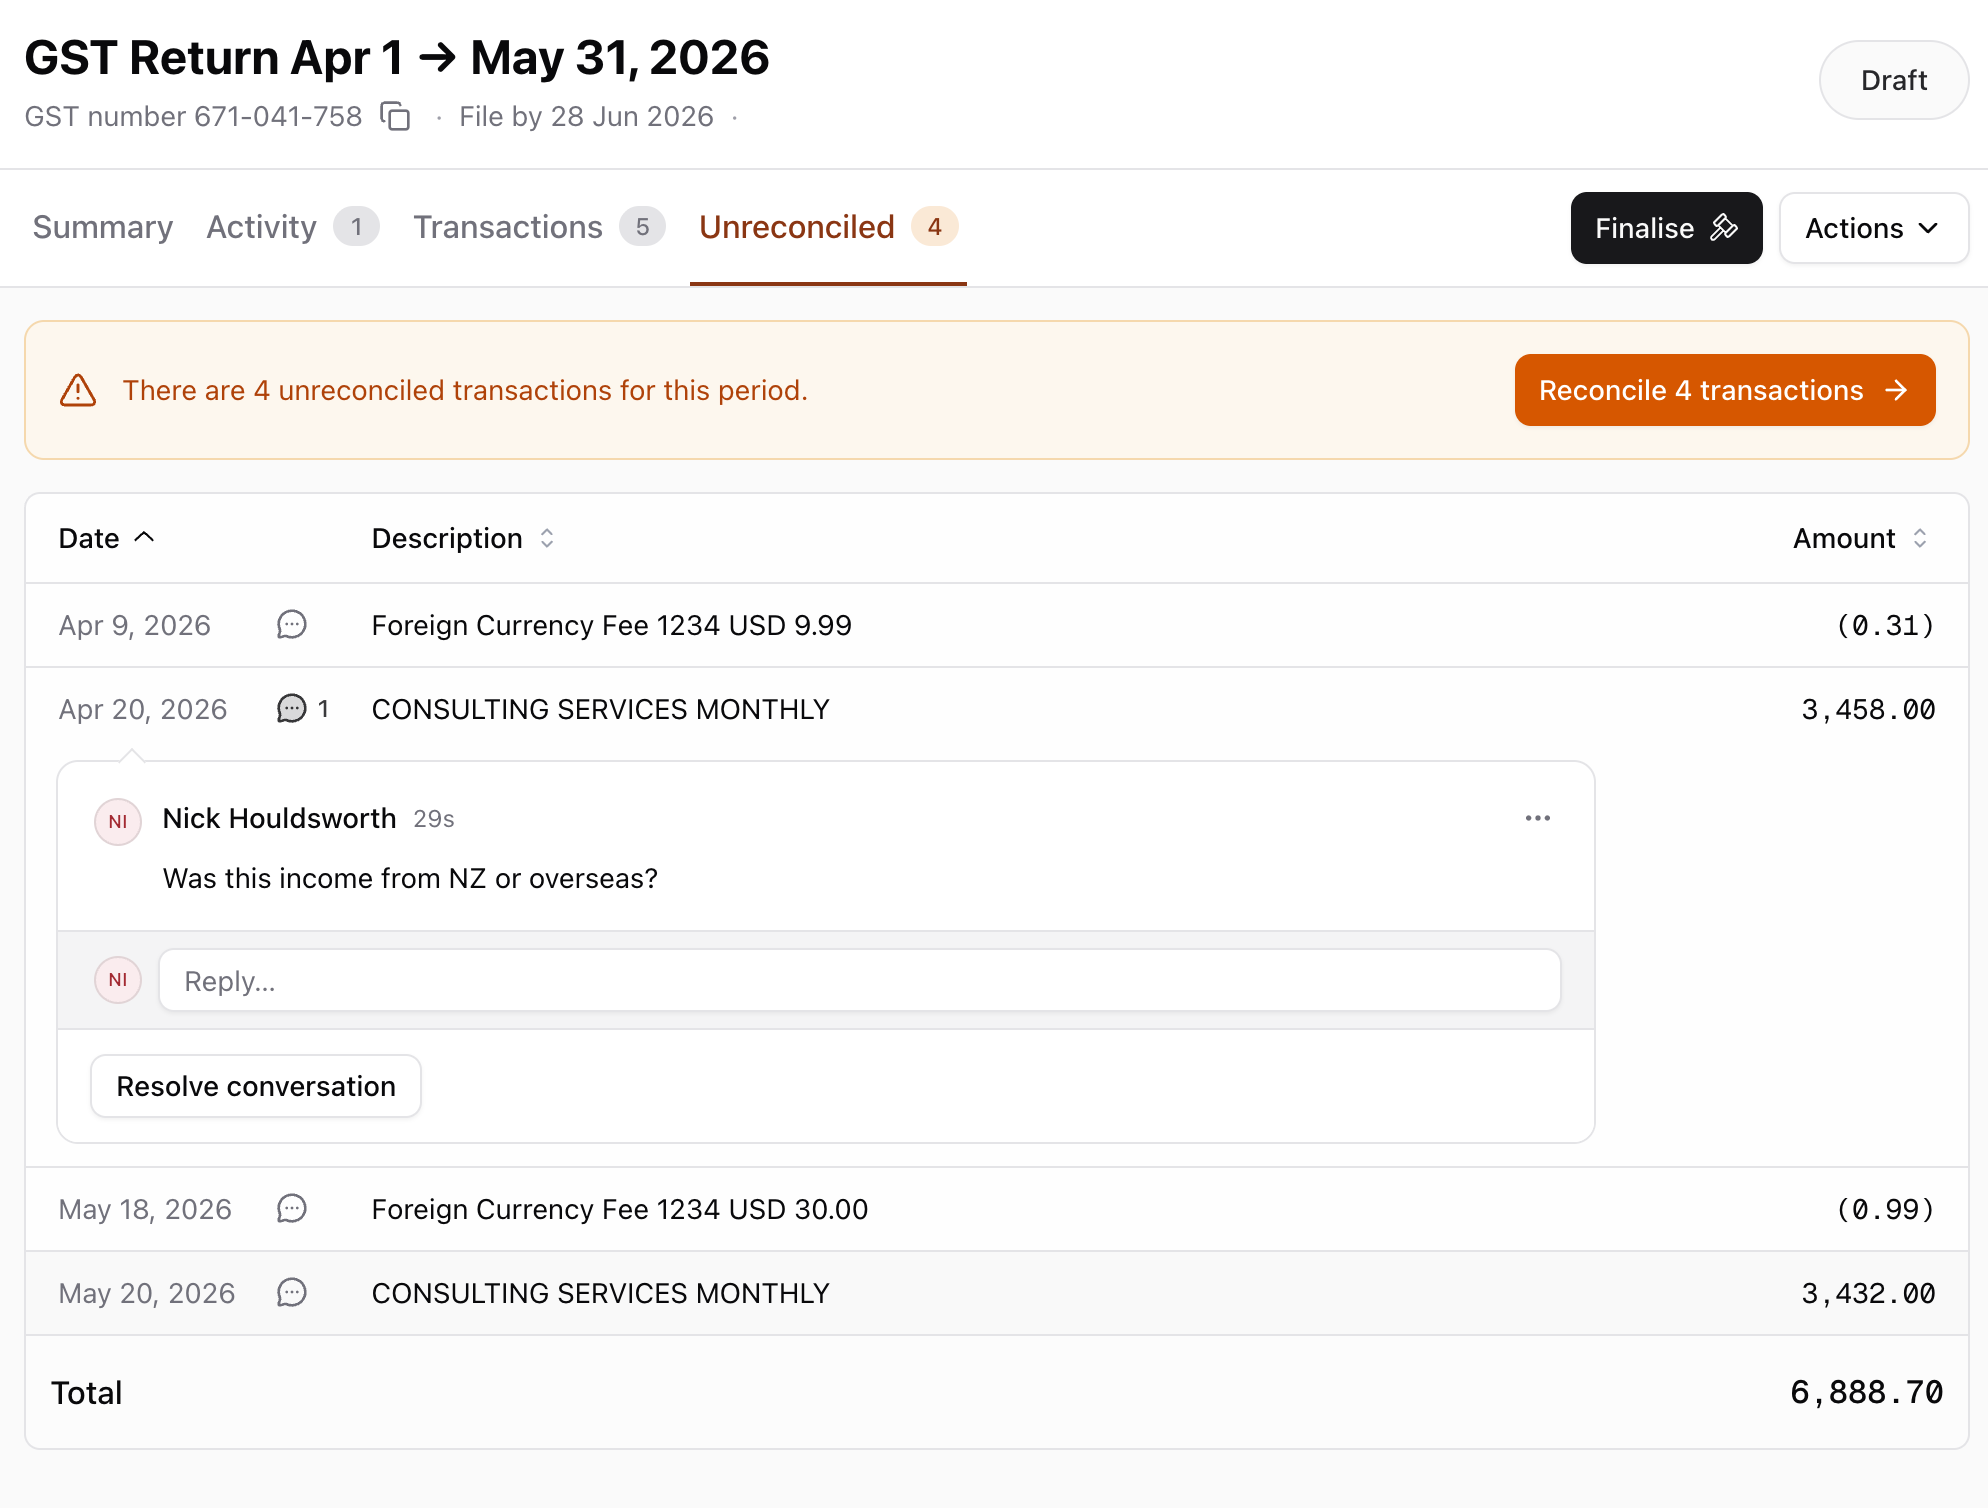Switch to the Summary tab
This screenshot has height=1508, width=1988.
click(x=103, y=227)
